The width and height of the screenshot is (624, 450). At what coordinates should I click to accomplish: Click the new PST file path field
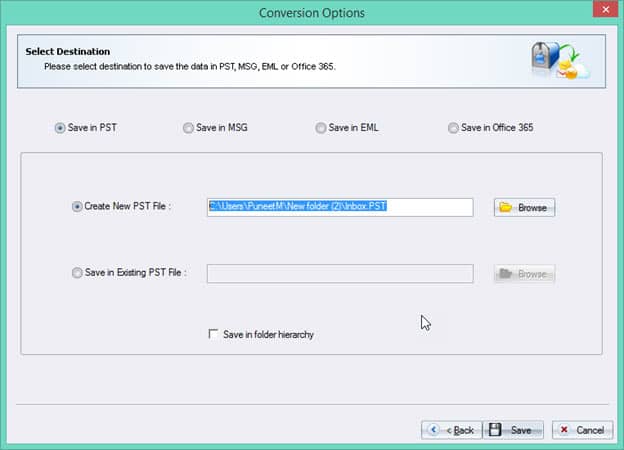340,207
